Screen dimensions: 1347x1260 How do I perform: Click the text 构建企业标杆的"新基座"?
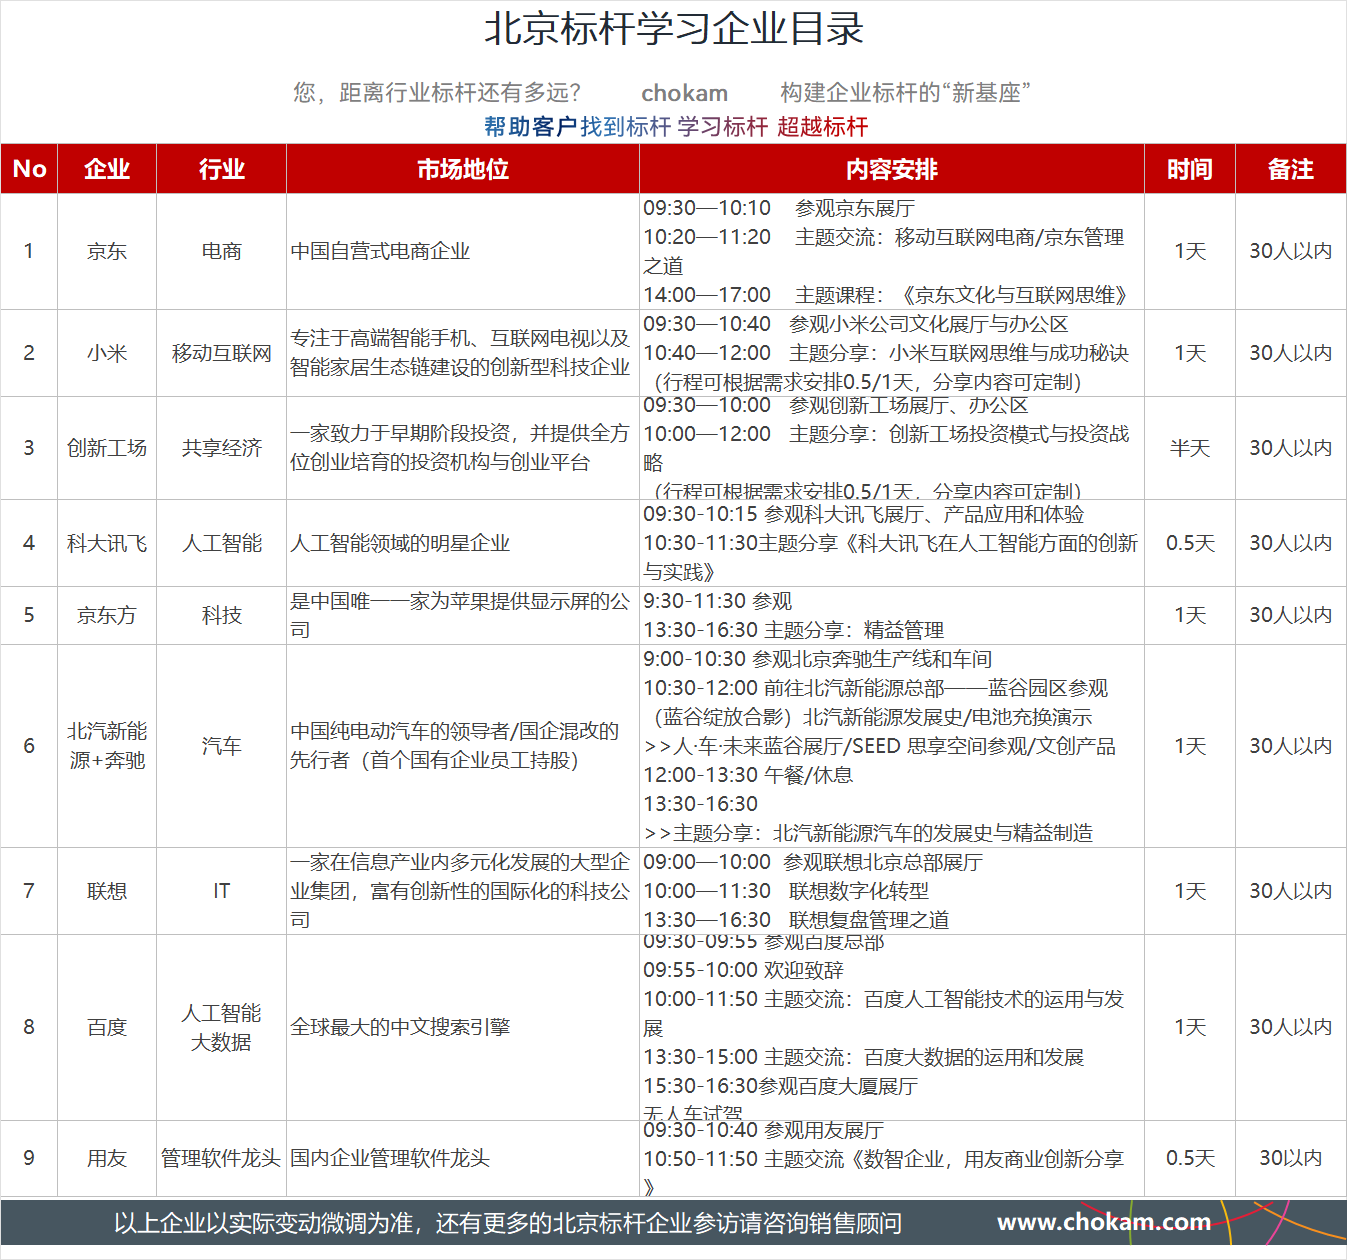click(905, 93)
